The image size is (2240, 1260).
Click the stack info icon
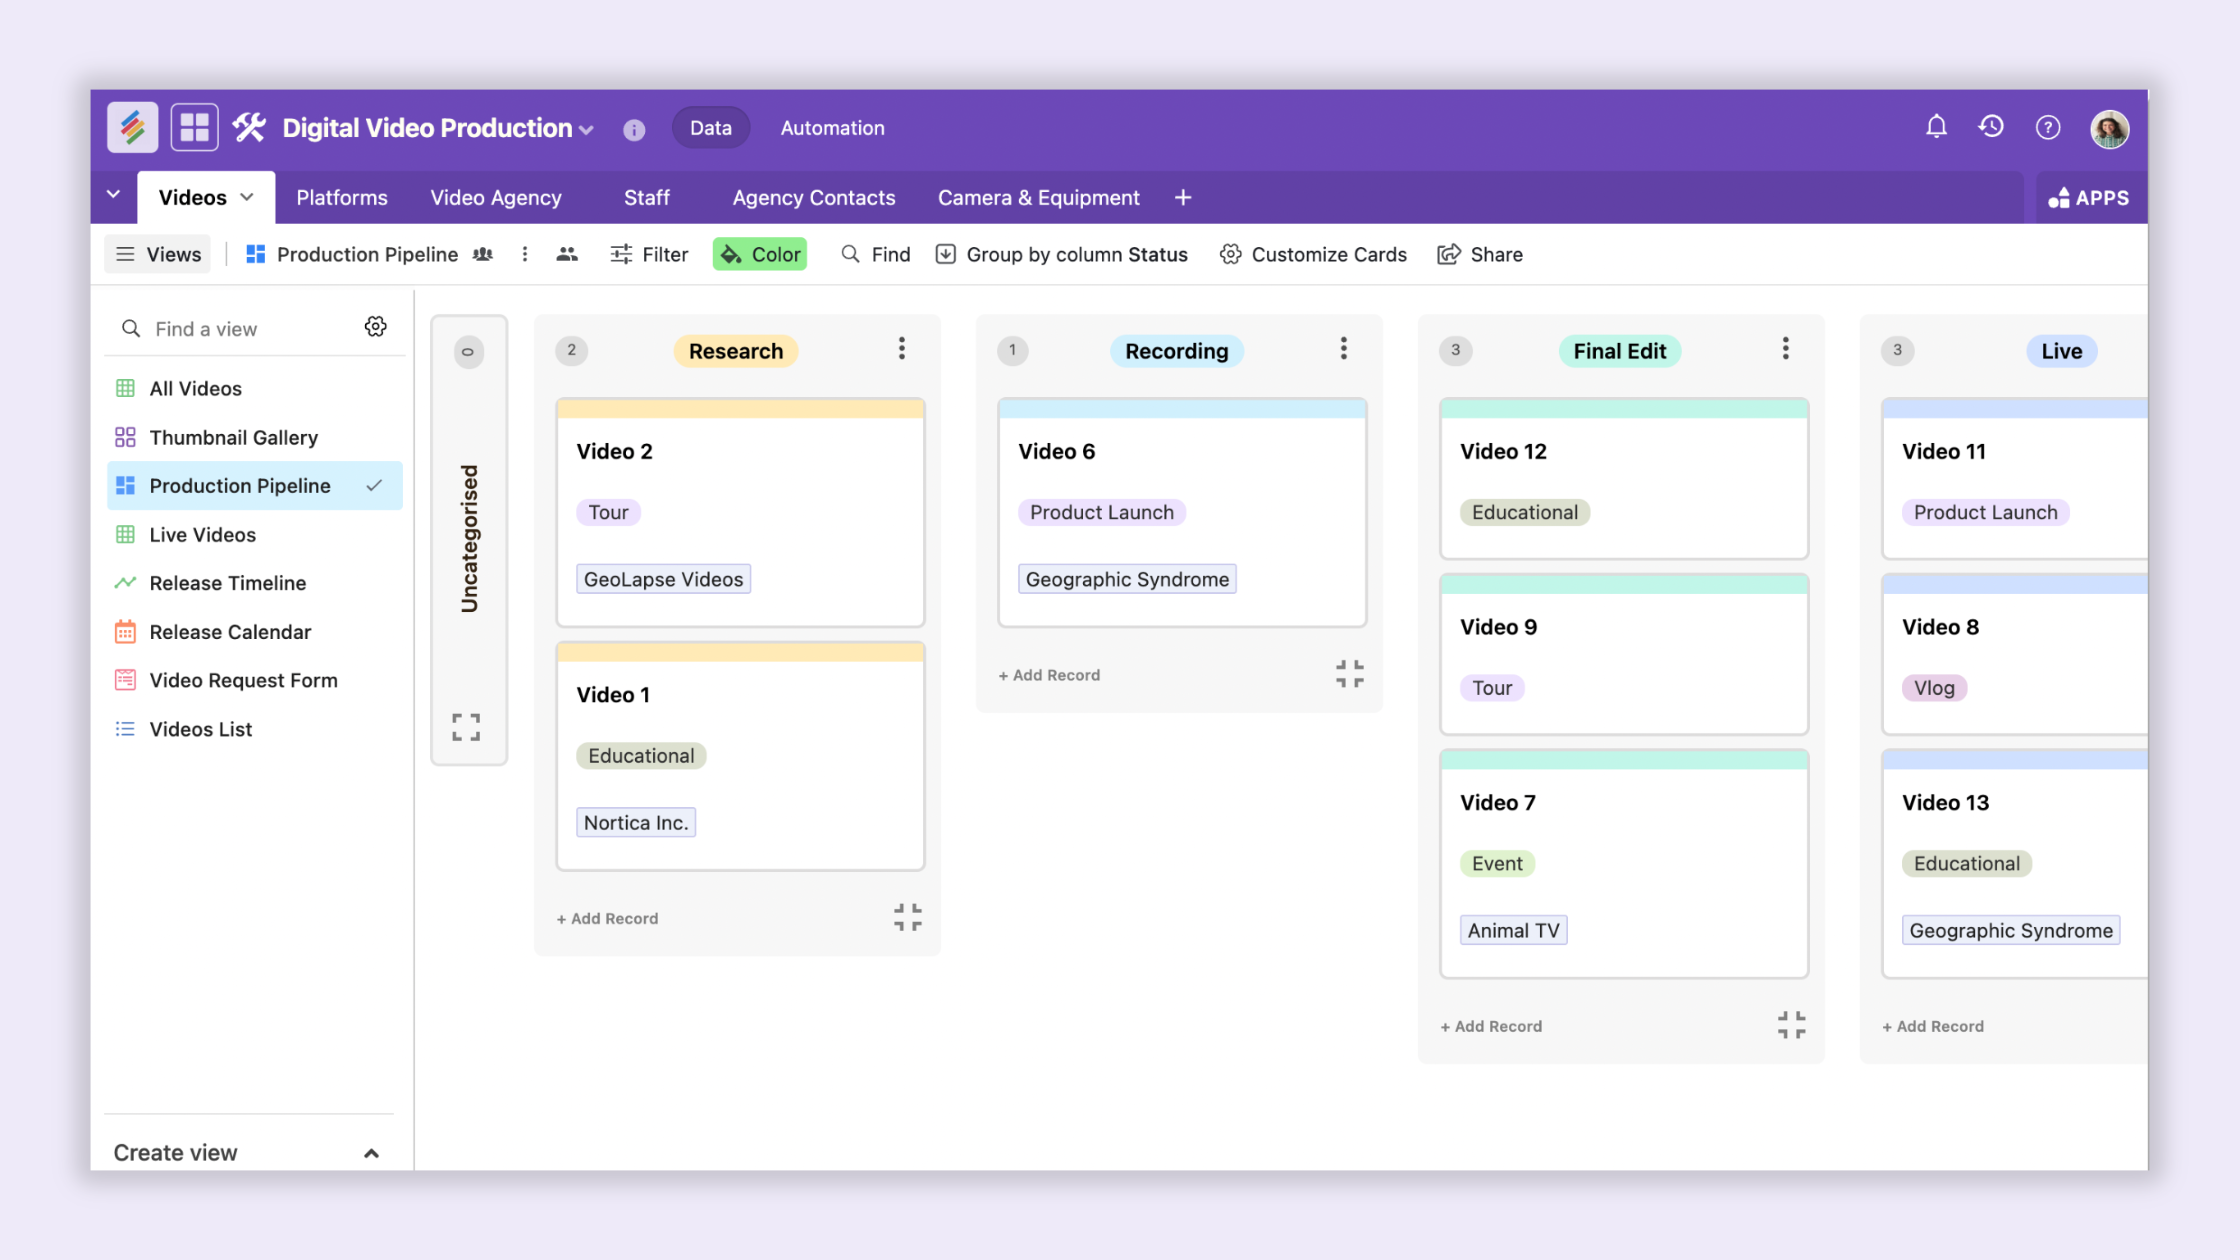point(634,130)
